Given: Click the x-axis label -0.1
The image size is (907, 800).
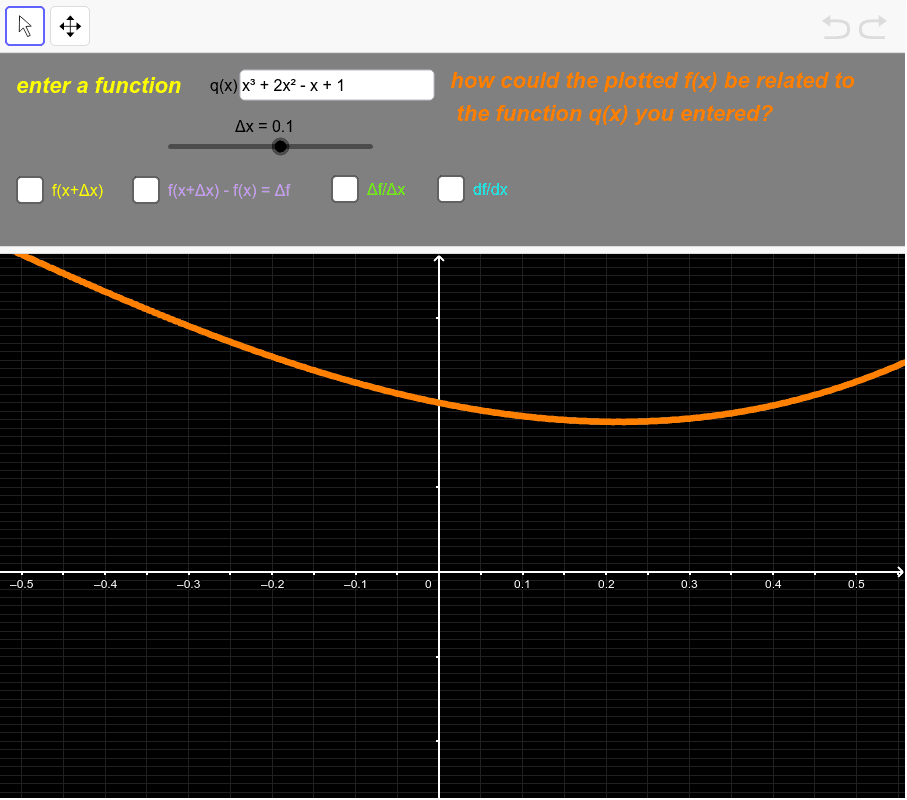Looking at the screenshot, I should 355,584.
